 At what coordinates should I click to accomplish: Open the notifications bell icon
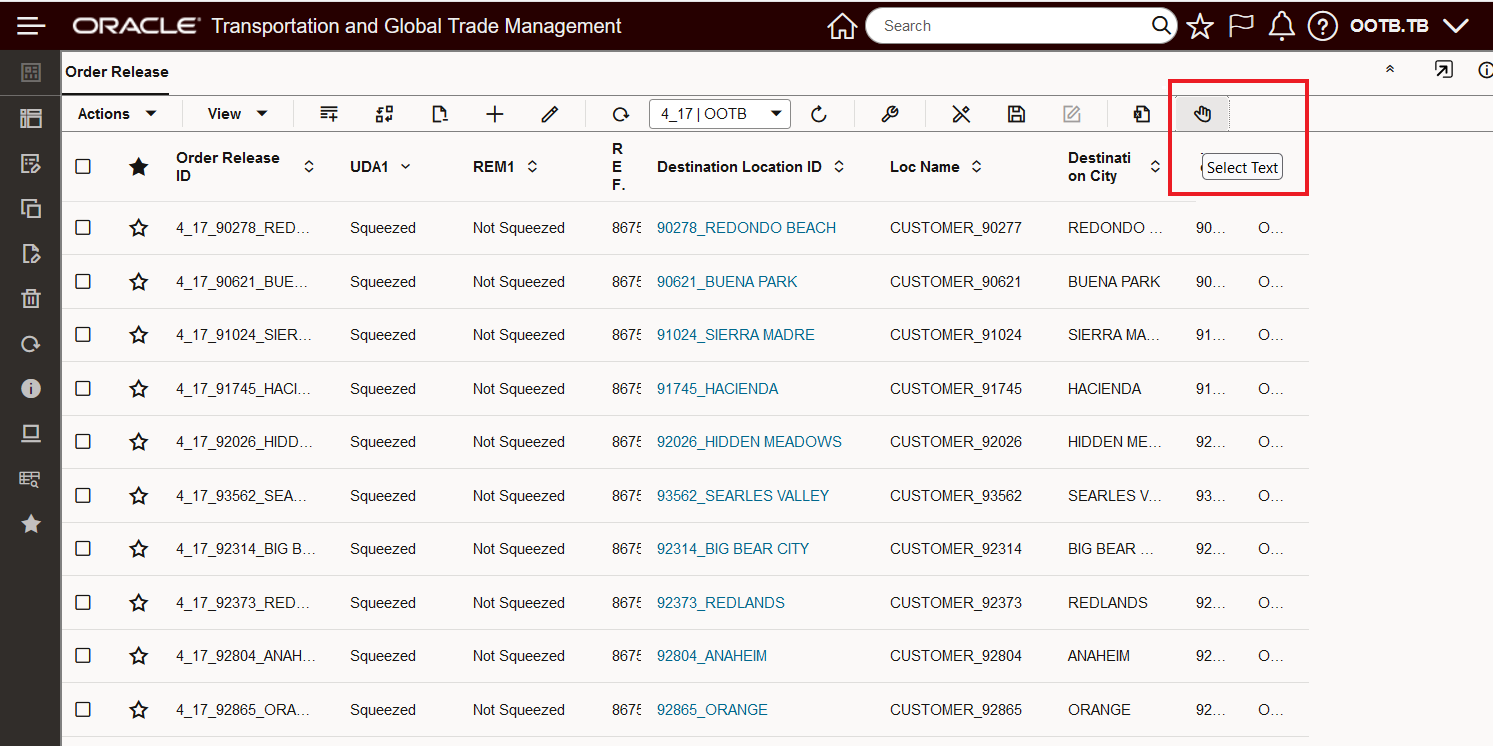1281,26
